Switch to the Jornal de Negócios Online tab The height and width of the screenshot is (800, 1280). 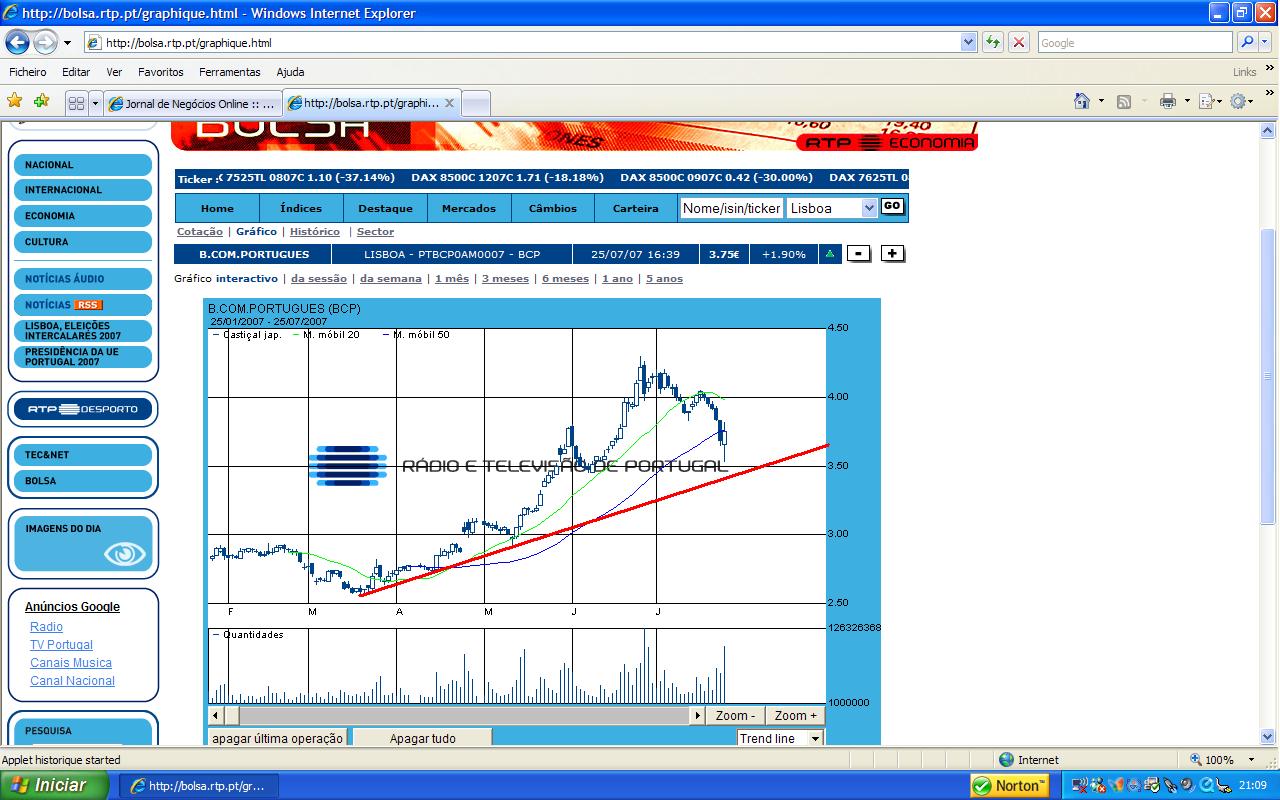[x=192, y=103]
